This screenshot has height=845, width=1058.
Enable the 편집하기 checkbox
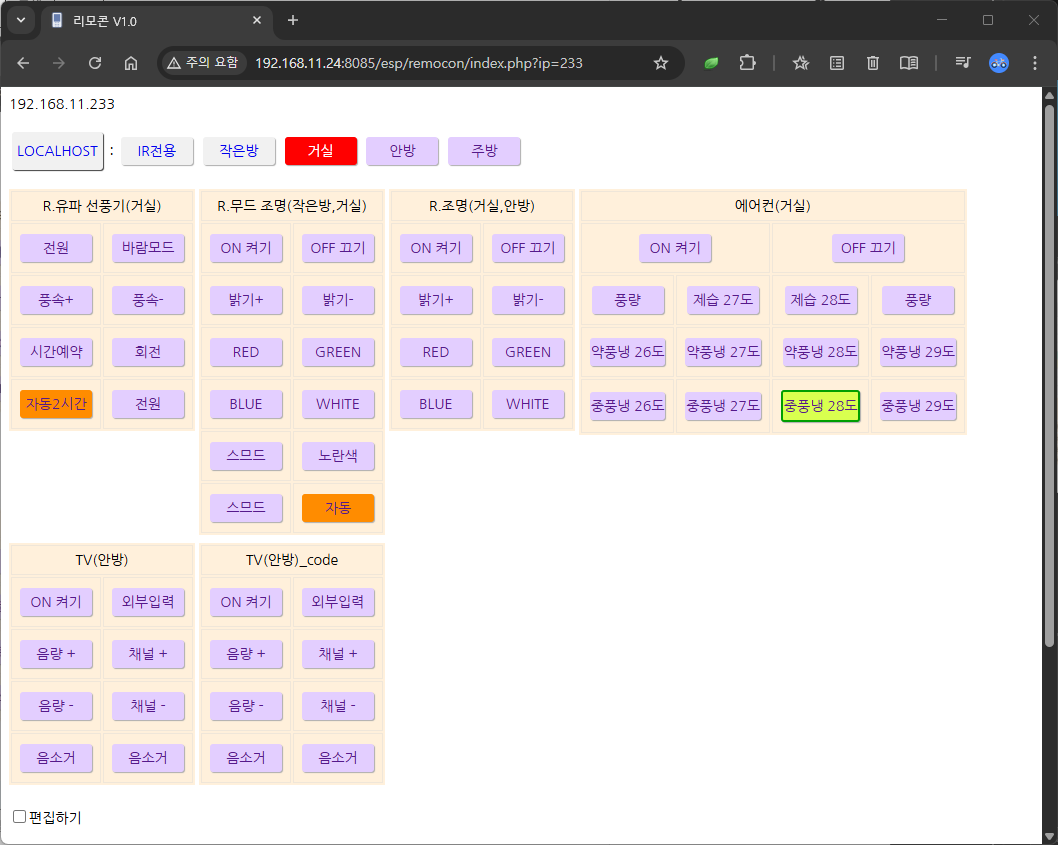click(19, 817)
